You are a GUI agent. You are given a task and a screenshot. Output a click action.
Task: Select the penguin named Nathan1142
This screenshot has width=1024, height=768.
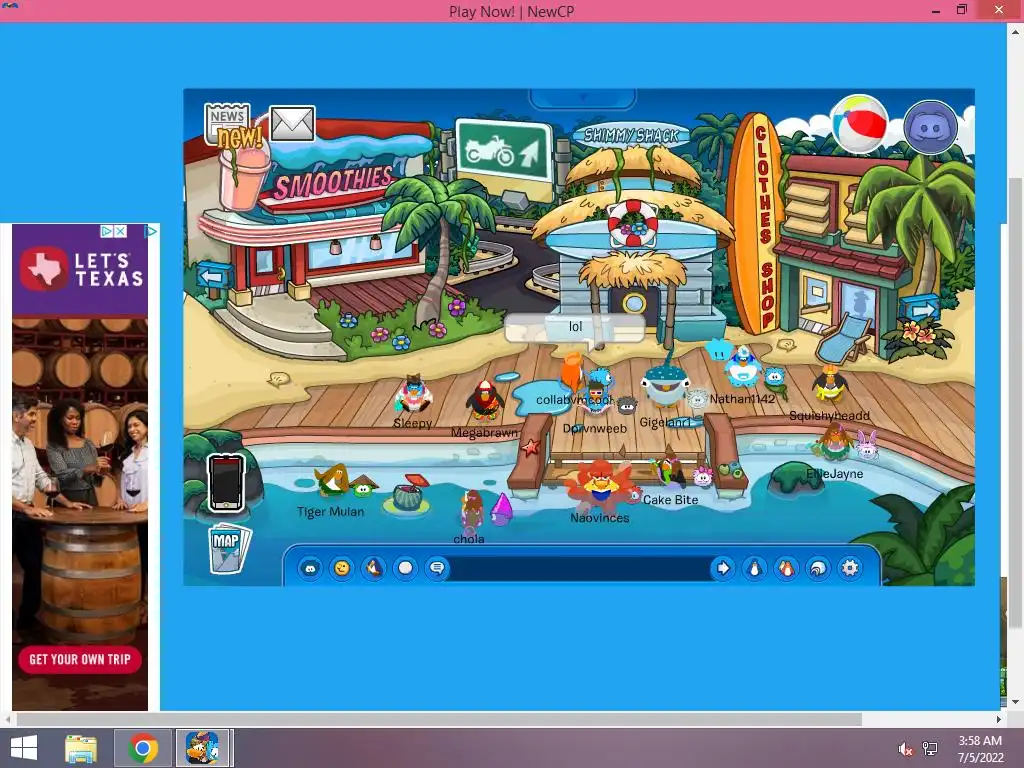(x=743, y=368)
